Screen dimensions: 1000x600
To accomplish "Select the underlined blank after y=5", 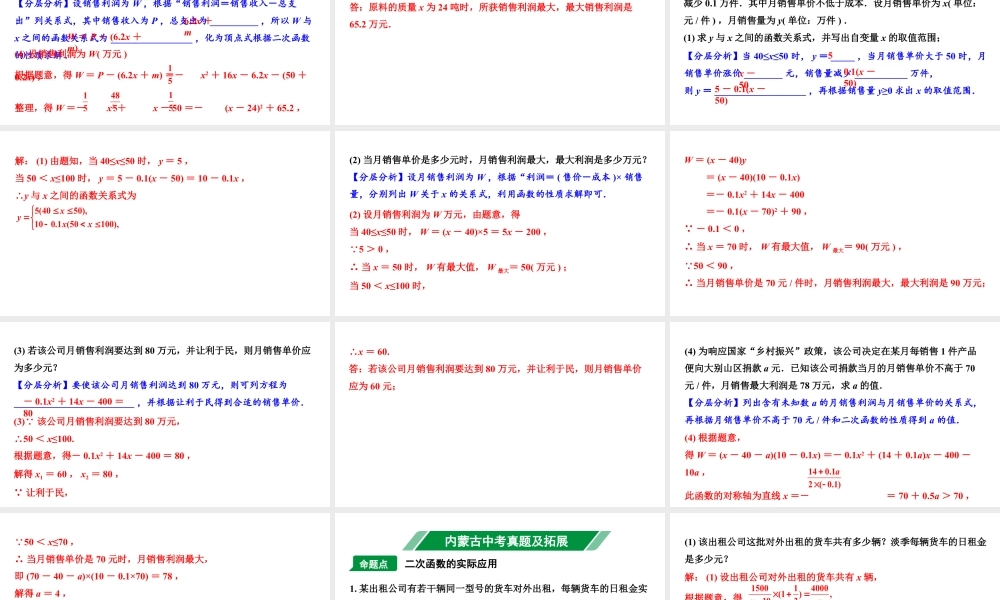I will pyautogui.click(x=845, y=56).
